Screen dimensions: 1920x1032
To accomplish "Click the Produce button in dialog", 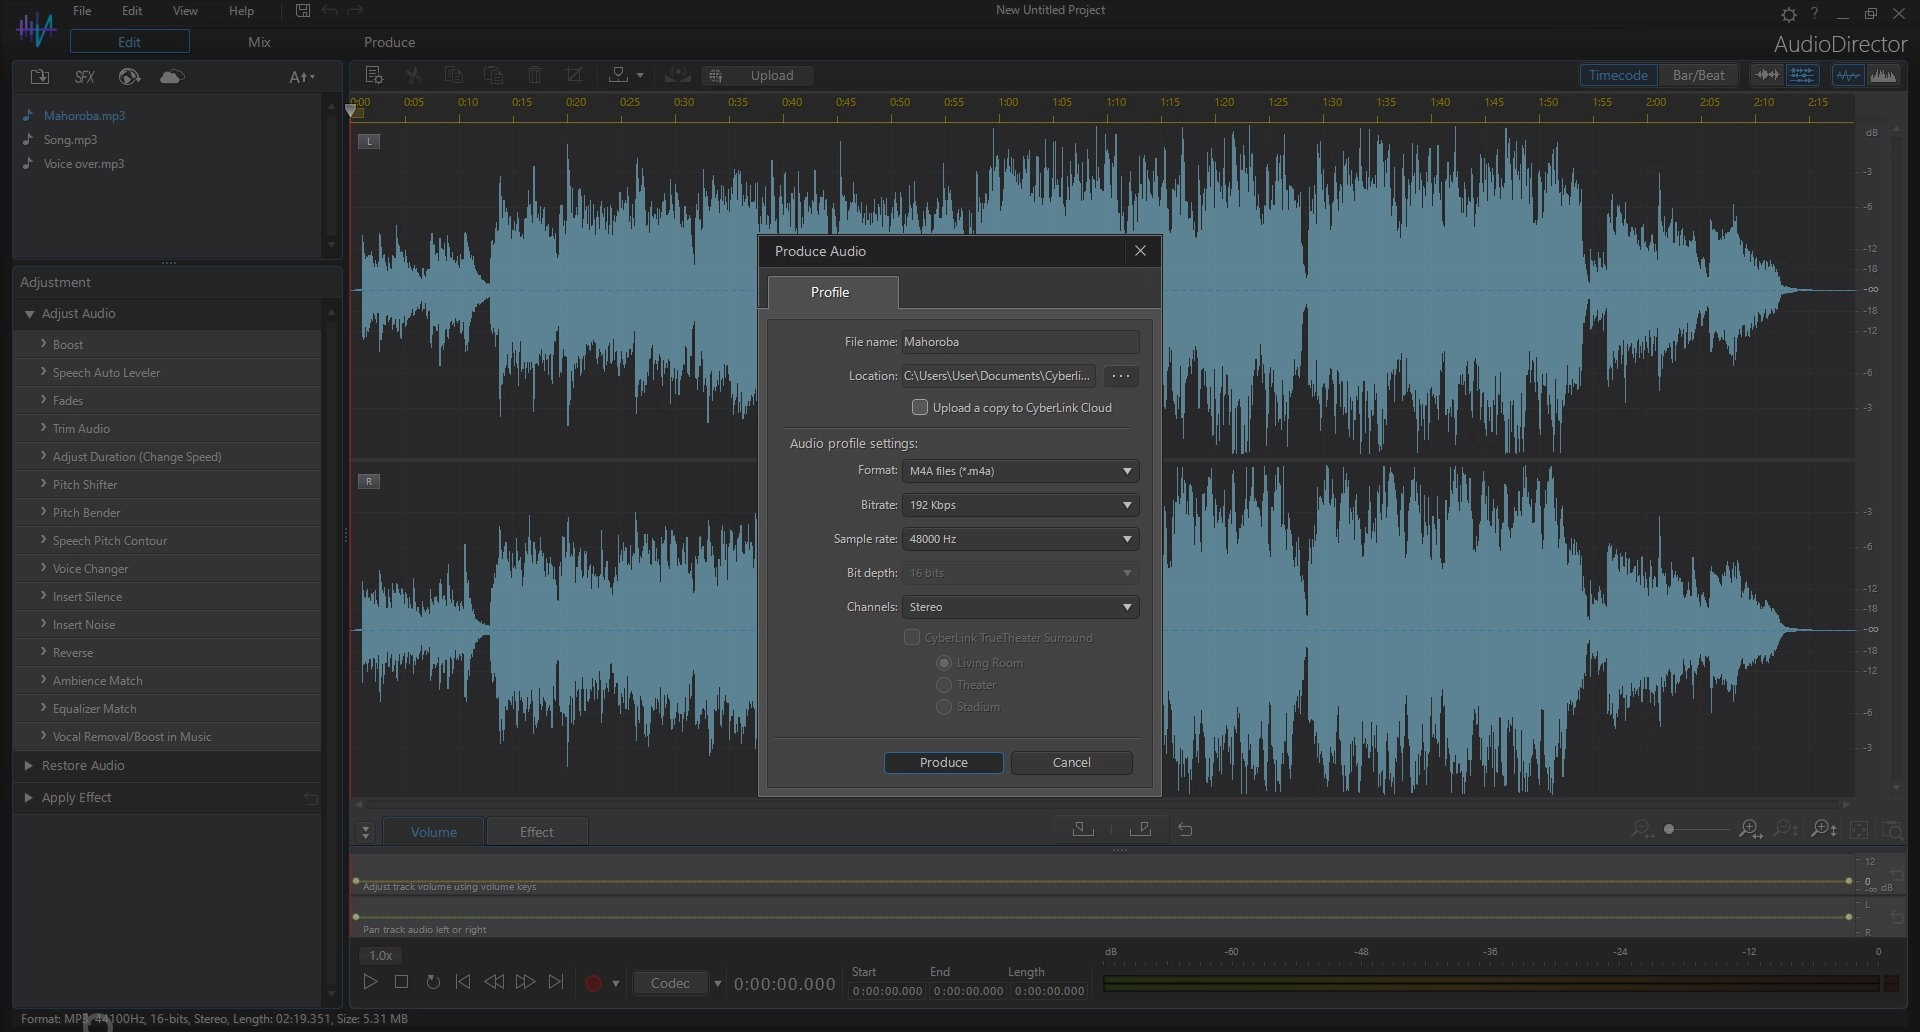I will click(943, 762).
